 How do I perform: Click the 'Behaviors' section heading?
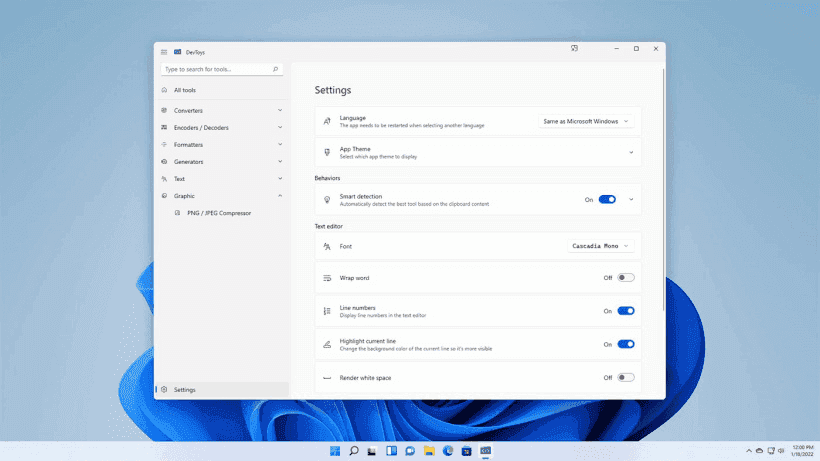(327, 178)
